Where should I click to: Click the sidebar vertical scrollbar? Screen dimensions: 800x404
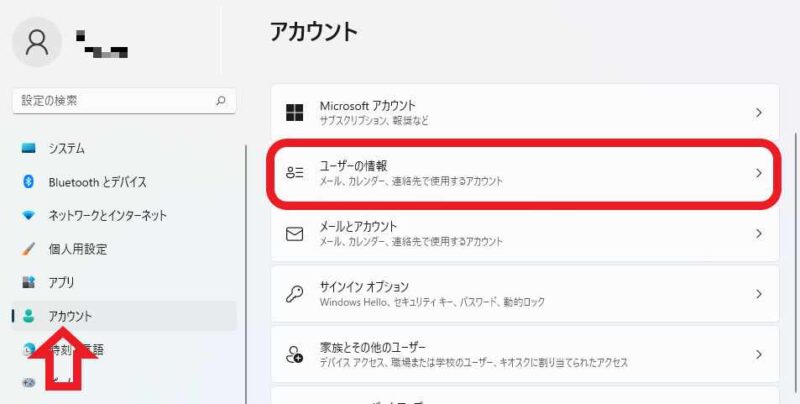pos(246,274)
